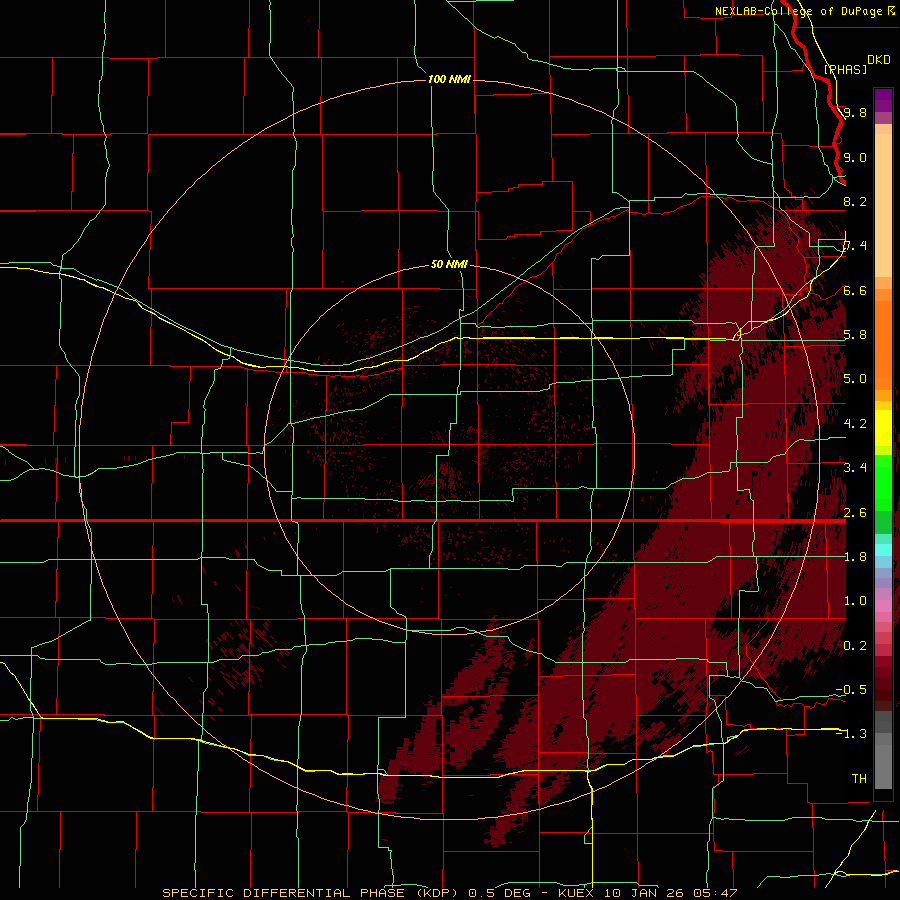Click the TH label on the scale
The image size is (900, 900).
pos(859,779)
